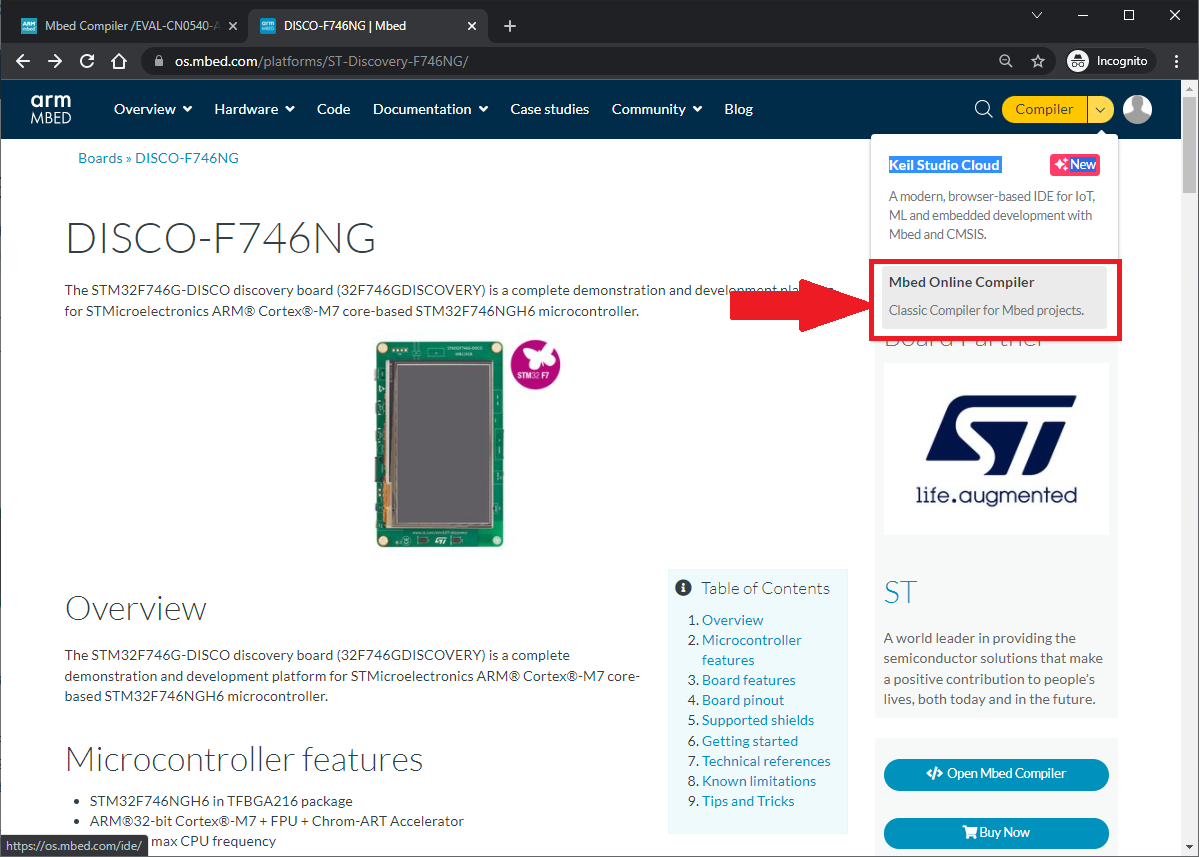Screen dimensions: 1199x857
Task: Open the site search magnifier
Action: [x=983, y=109]
